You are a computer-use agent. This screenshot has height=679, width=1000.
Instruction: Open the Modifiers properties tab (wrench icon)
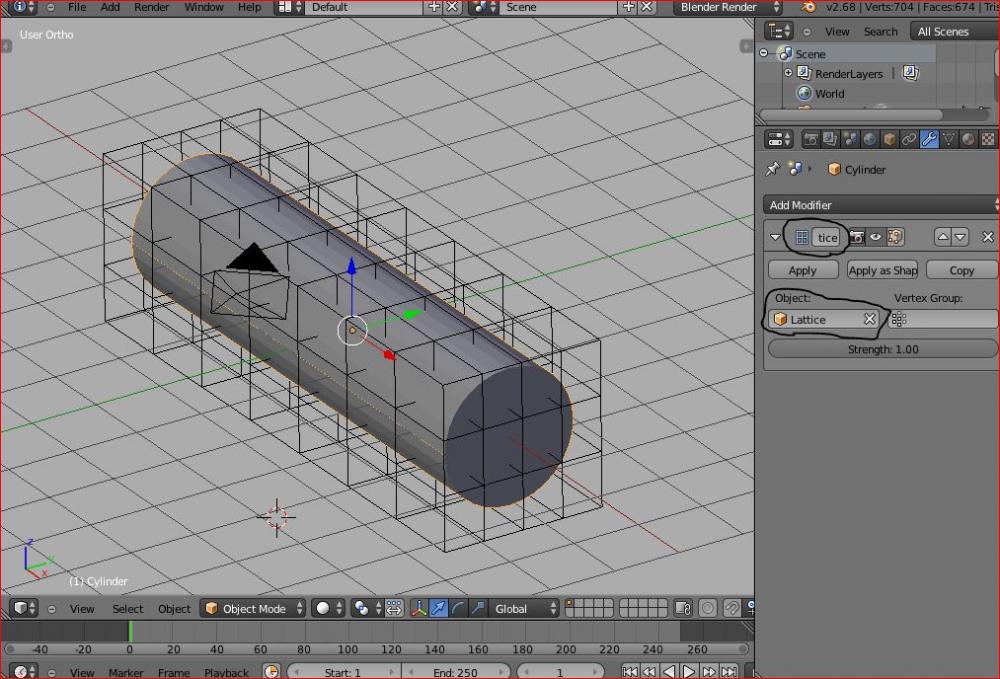pos(929,140)
